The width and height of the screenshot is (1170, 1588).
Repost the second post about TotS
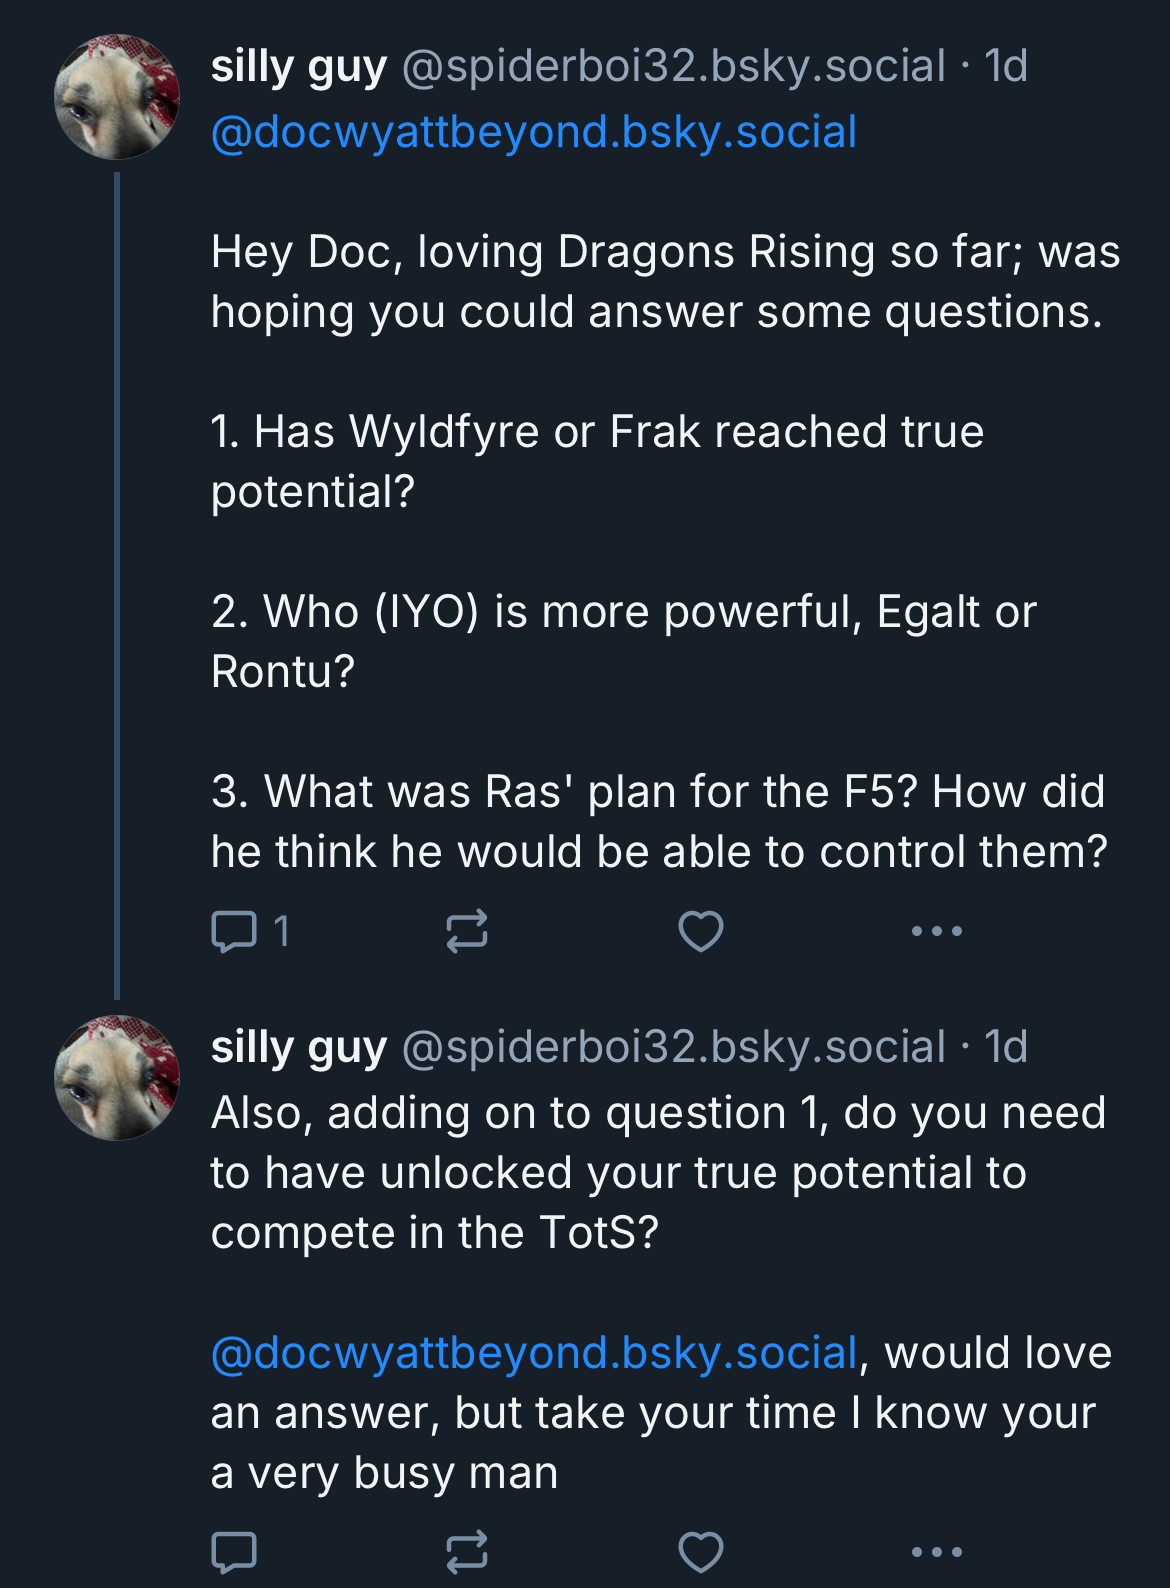pyautogui.click(x=466, y=1552)
